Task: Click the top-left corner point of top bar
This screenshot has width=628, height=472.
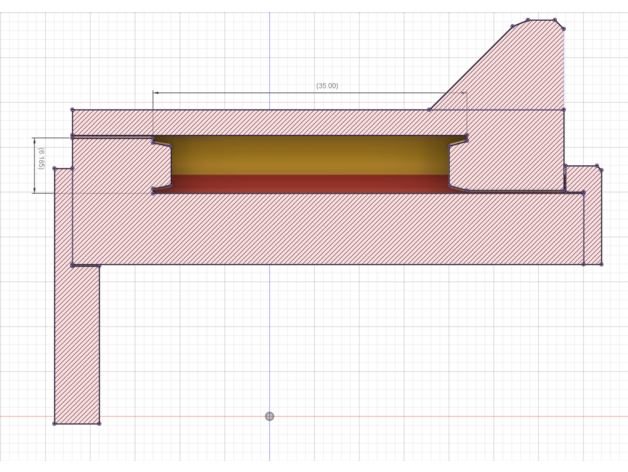Action: (x=72, y=110)
